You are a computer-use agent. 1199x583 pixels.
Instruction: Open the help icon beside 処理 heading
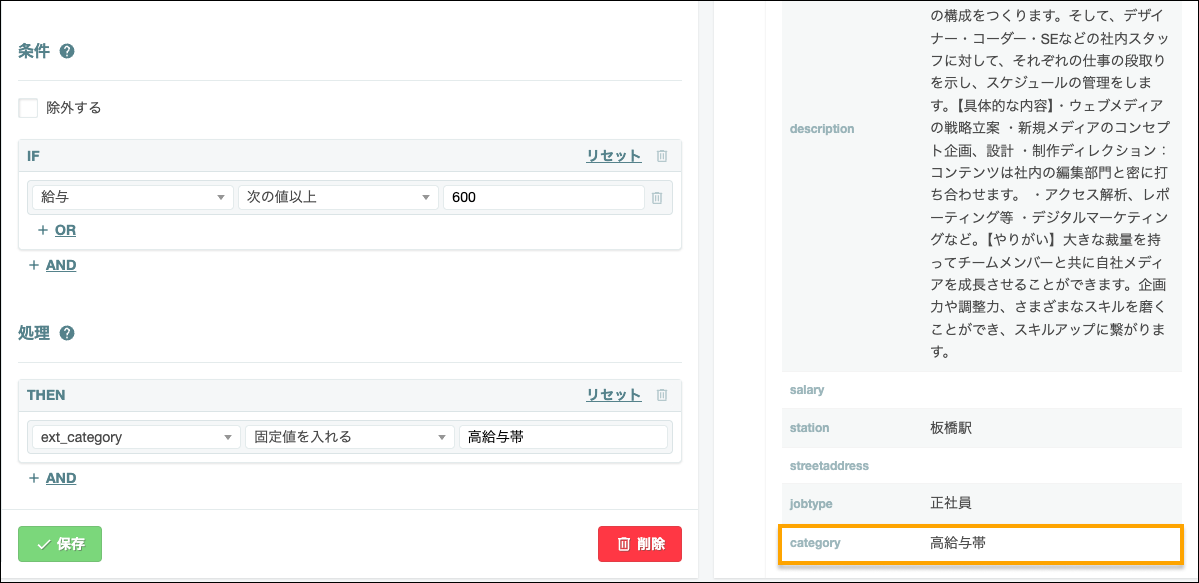click(68, 333)
